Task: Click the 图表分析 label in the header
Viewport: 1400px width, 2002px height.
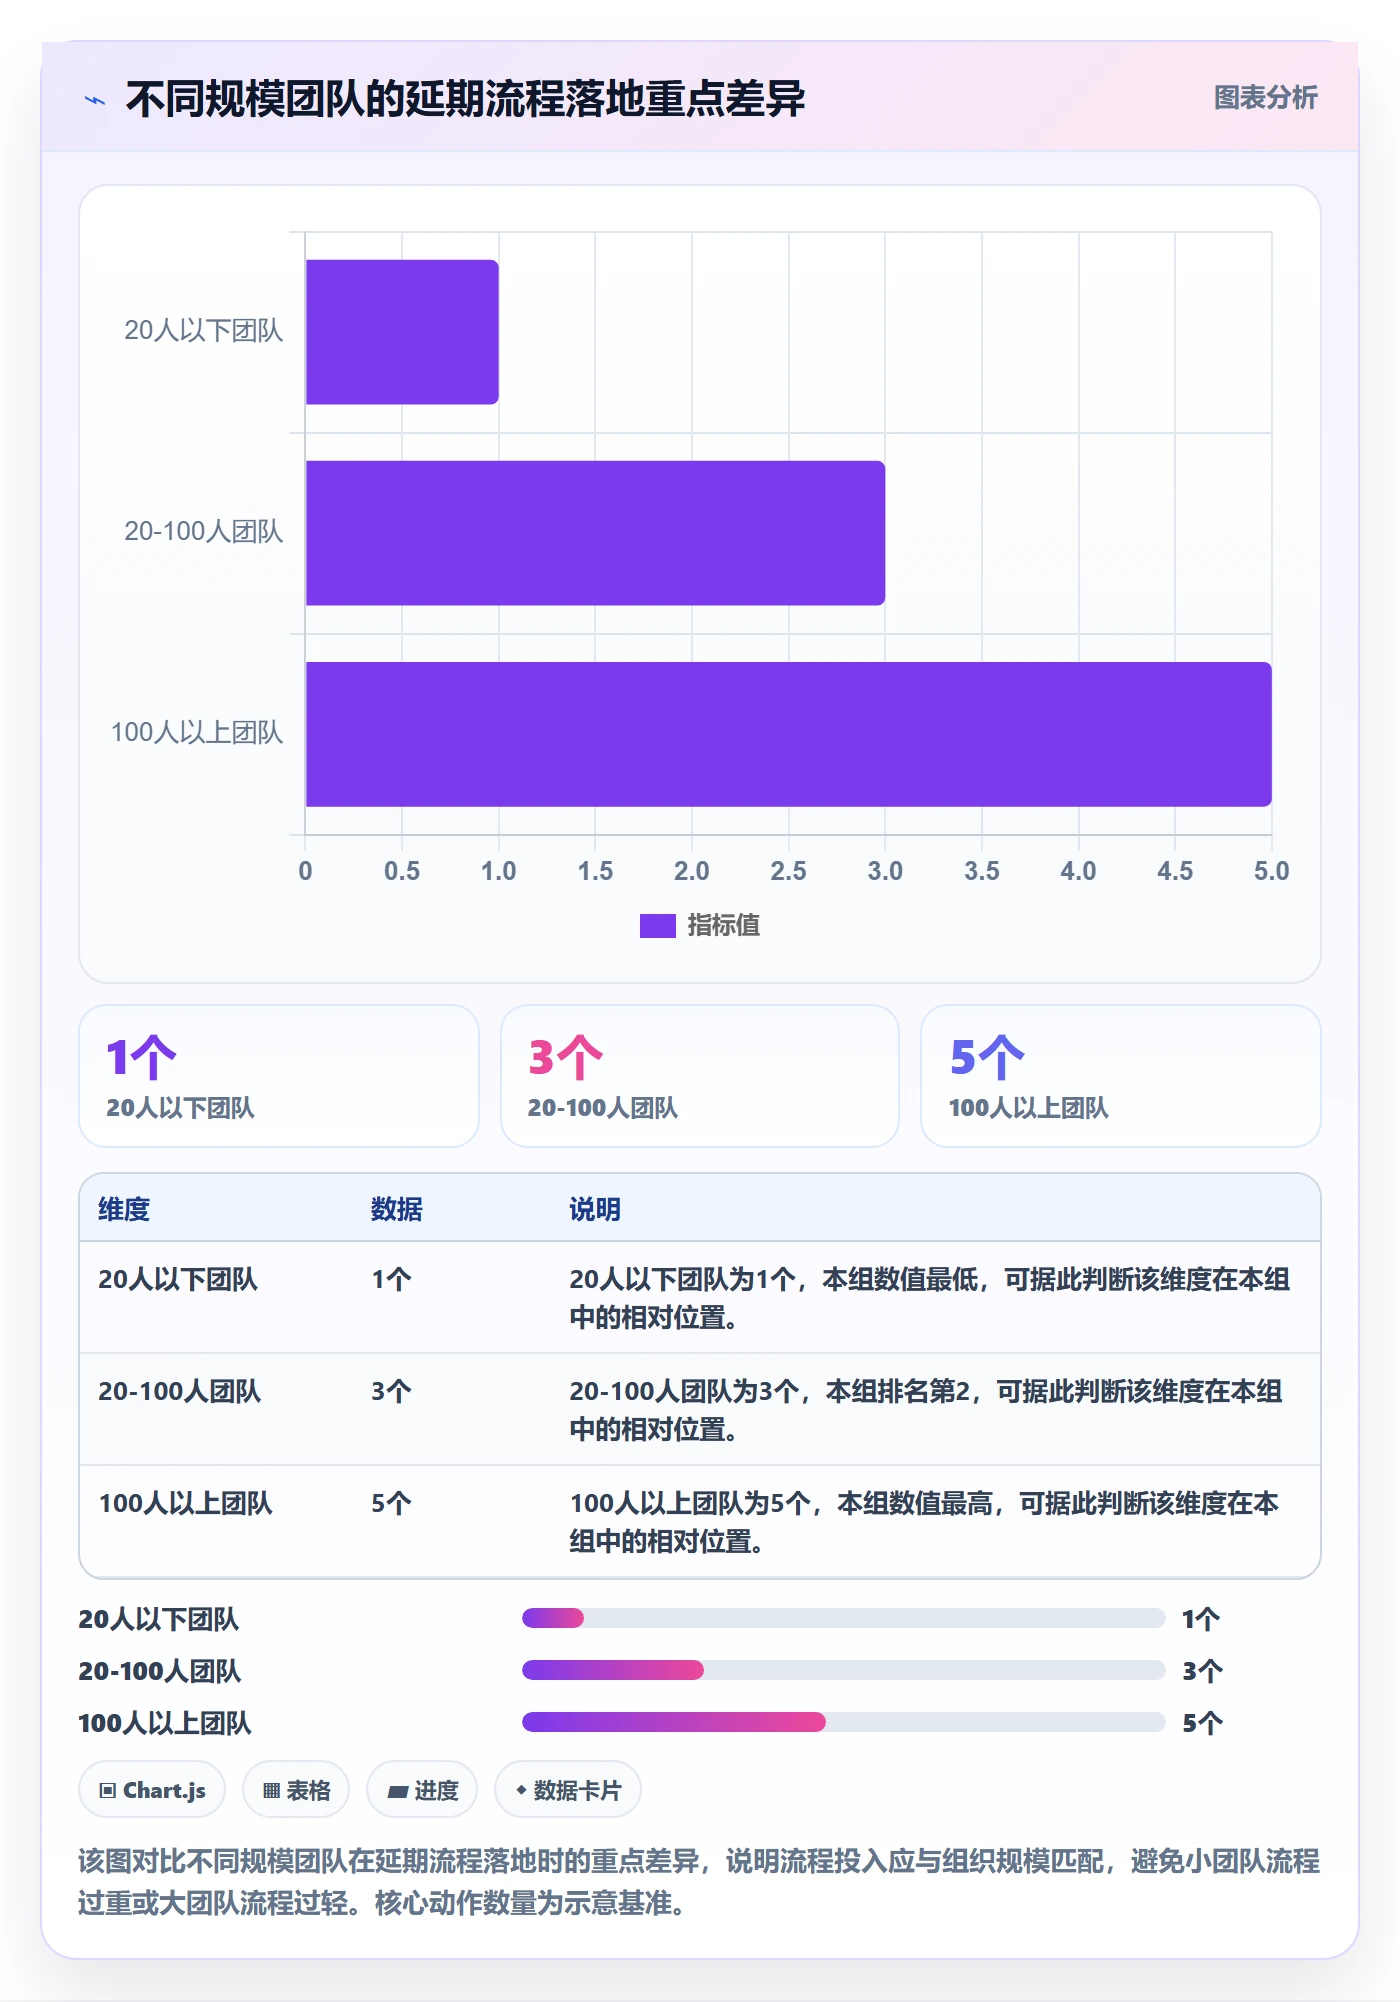Action: (1265, 98)
